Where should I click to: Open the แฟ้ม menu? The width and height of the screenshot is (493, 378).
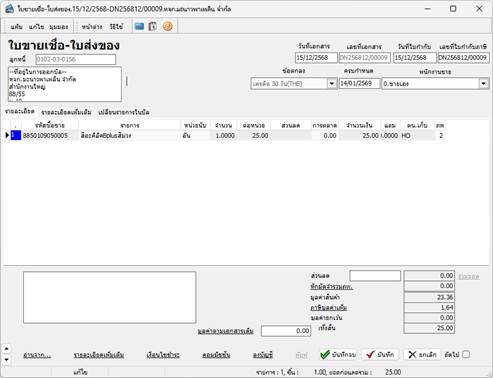(16, 27)
